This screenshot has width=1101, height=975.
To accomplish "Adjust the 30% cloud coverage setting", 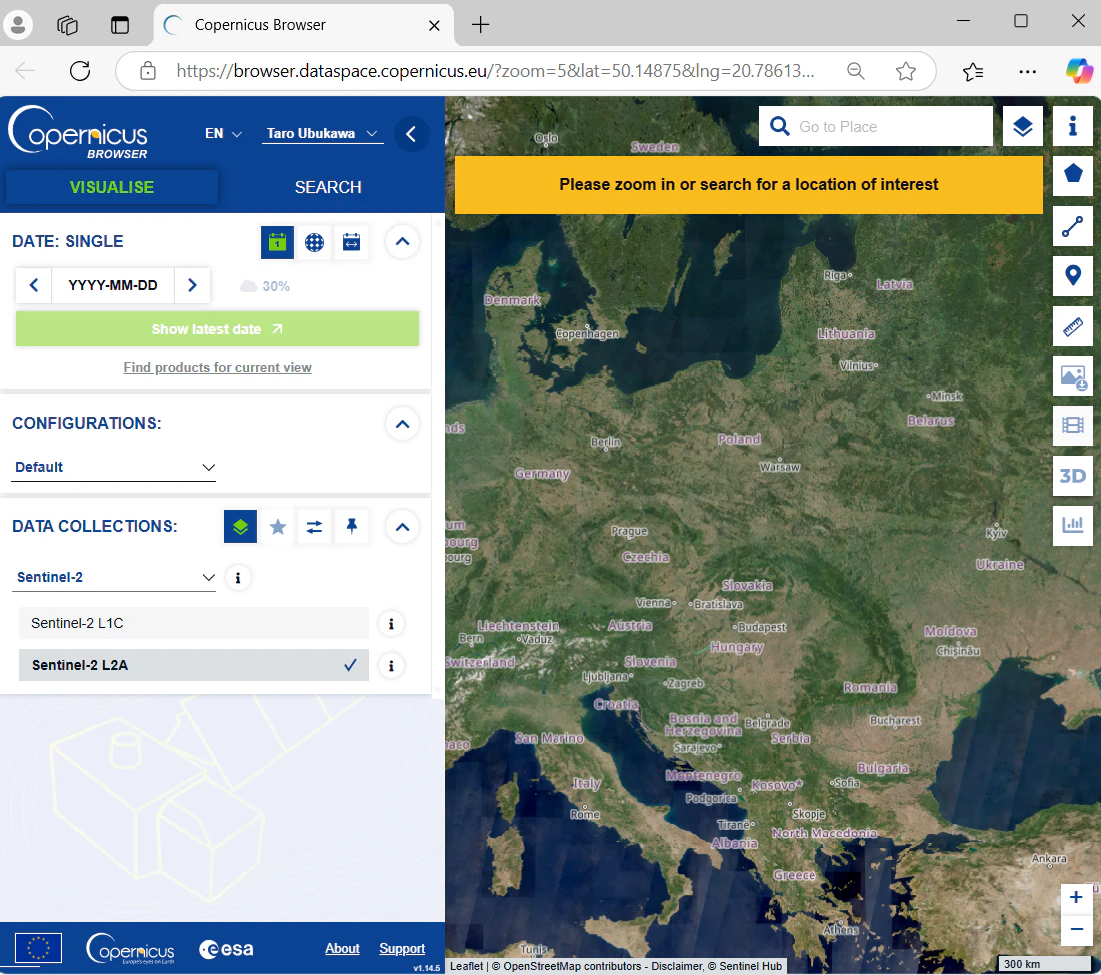I will click(265, 286).
